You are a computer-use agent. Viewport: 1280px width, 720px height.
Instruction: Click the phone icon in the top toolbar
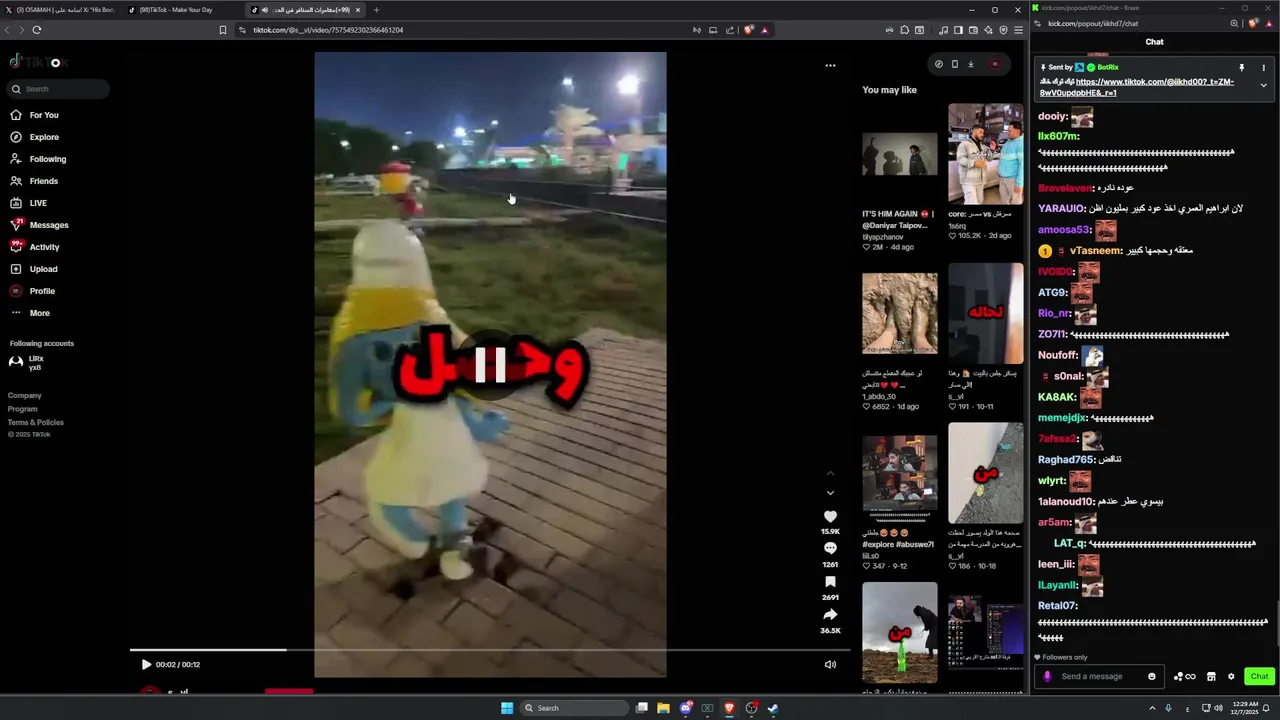pos(954,64)
